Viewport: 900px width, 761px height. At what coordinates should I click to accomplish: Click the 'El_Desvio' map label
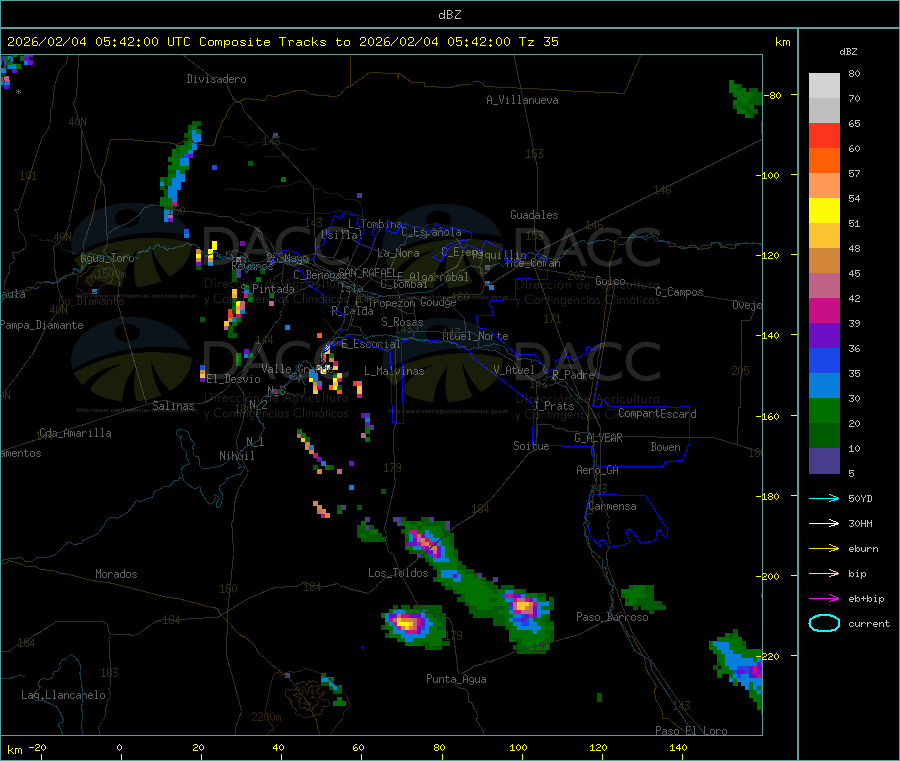click(233, 379)
